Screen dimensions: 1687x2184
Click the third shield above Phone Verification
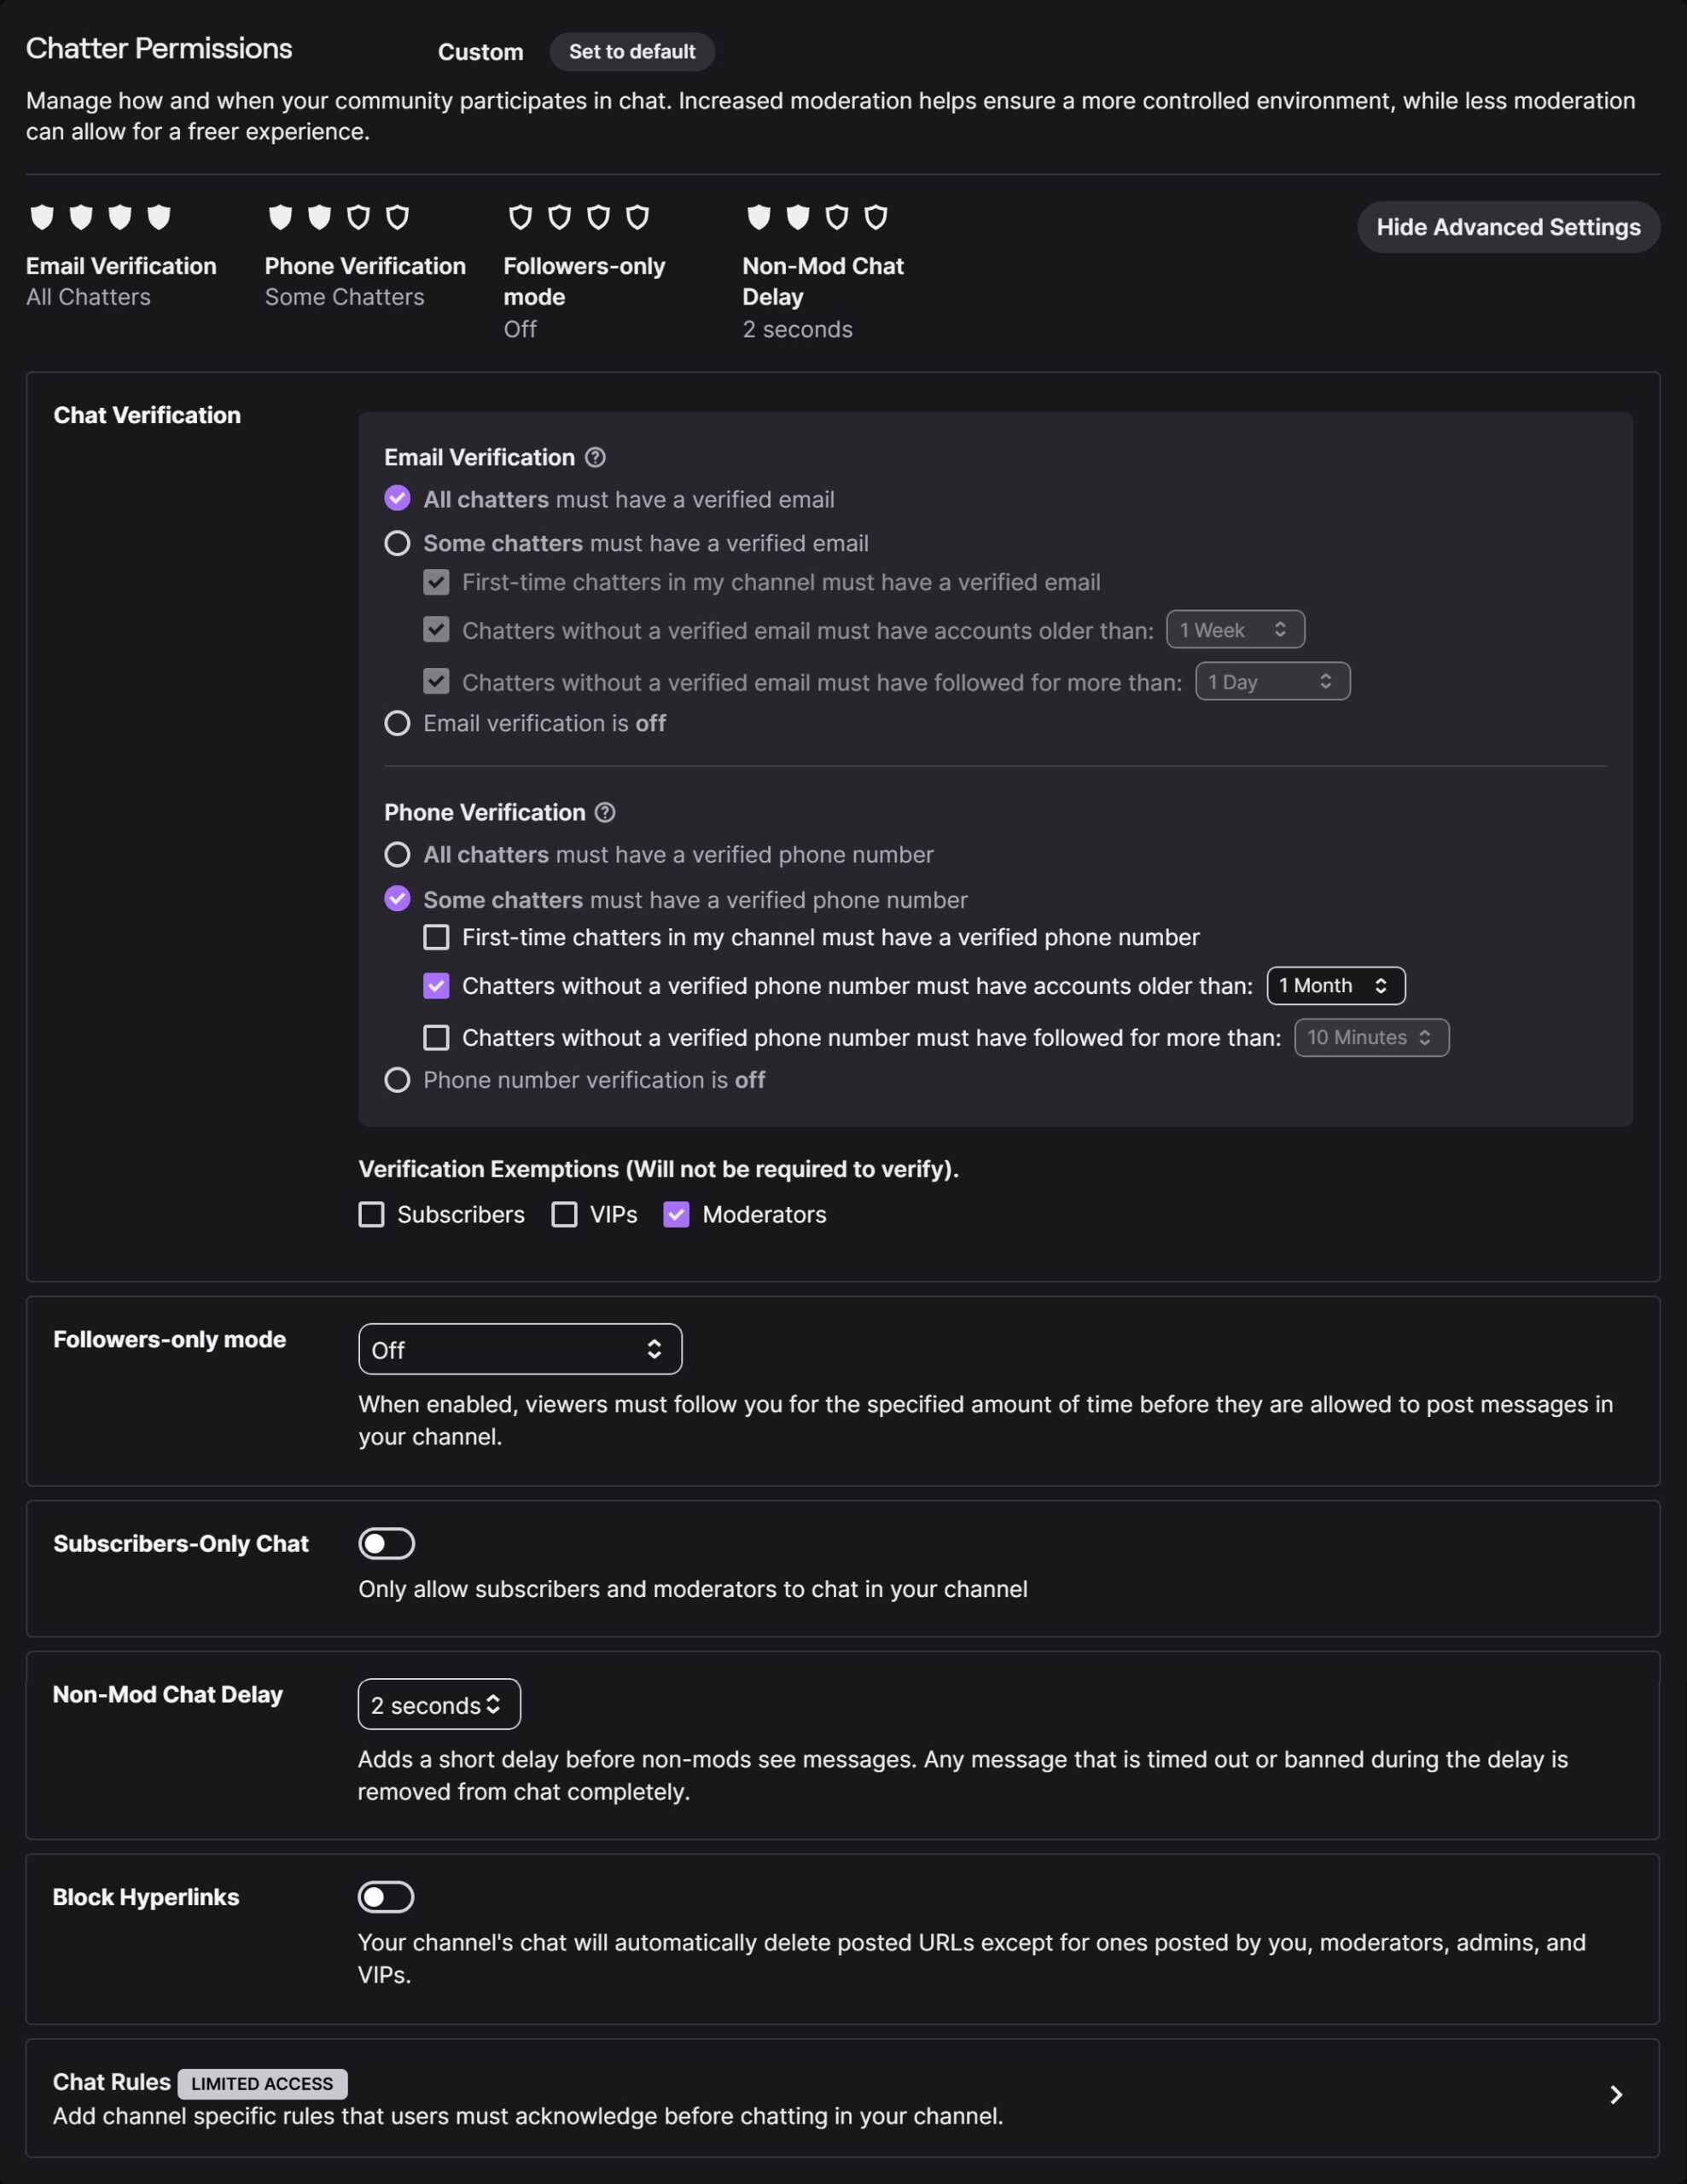point(358,217)
